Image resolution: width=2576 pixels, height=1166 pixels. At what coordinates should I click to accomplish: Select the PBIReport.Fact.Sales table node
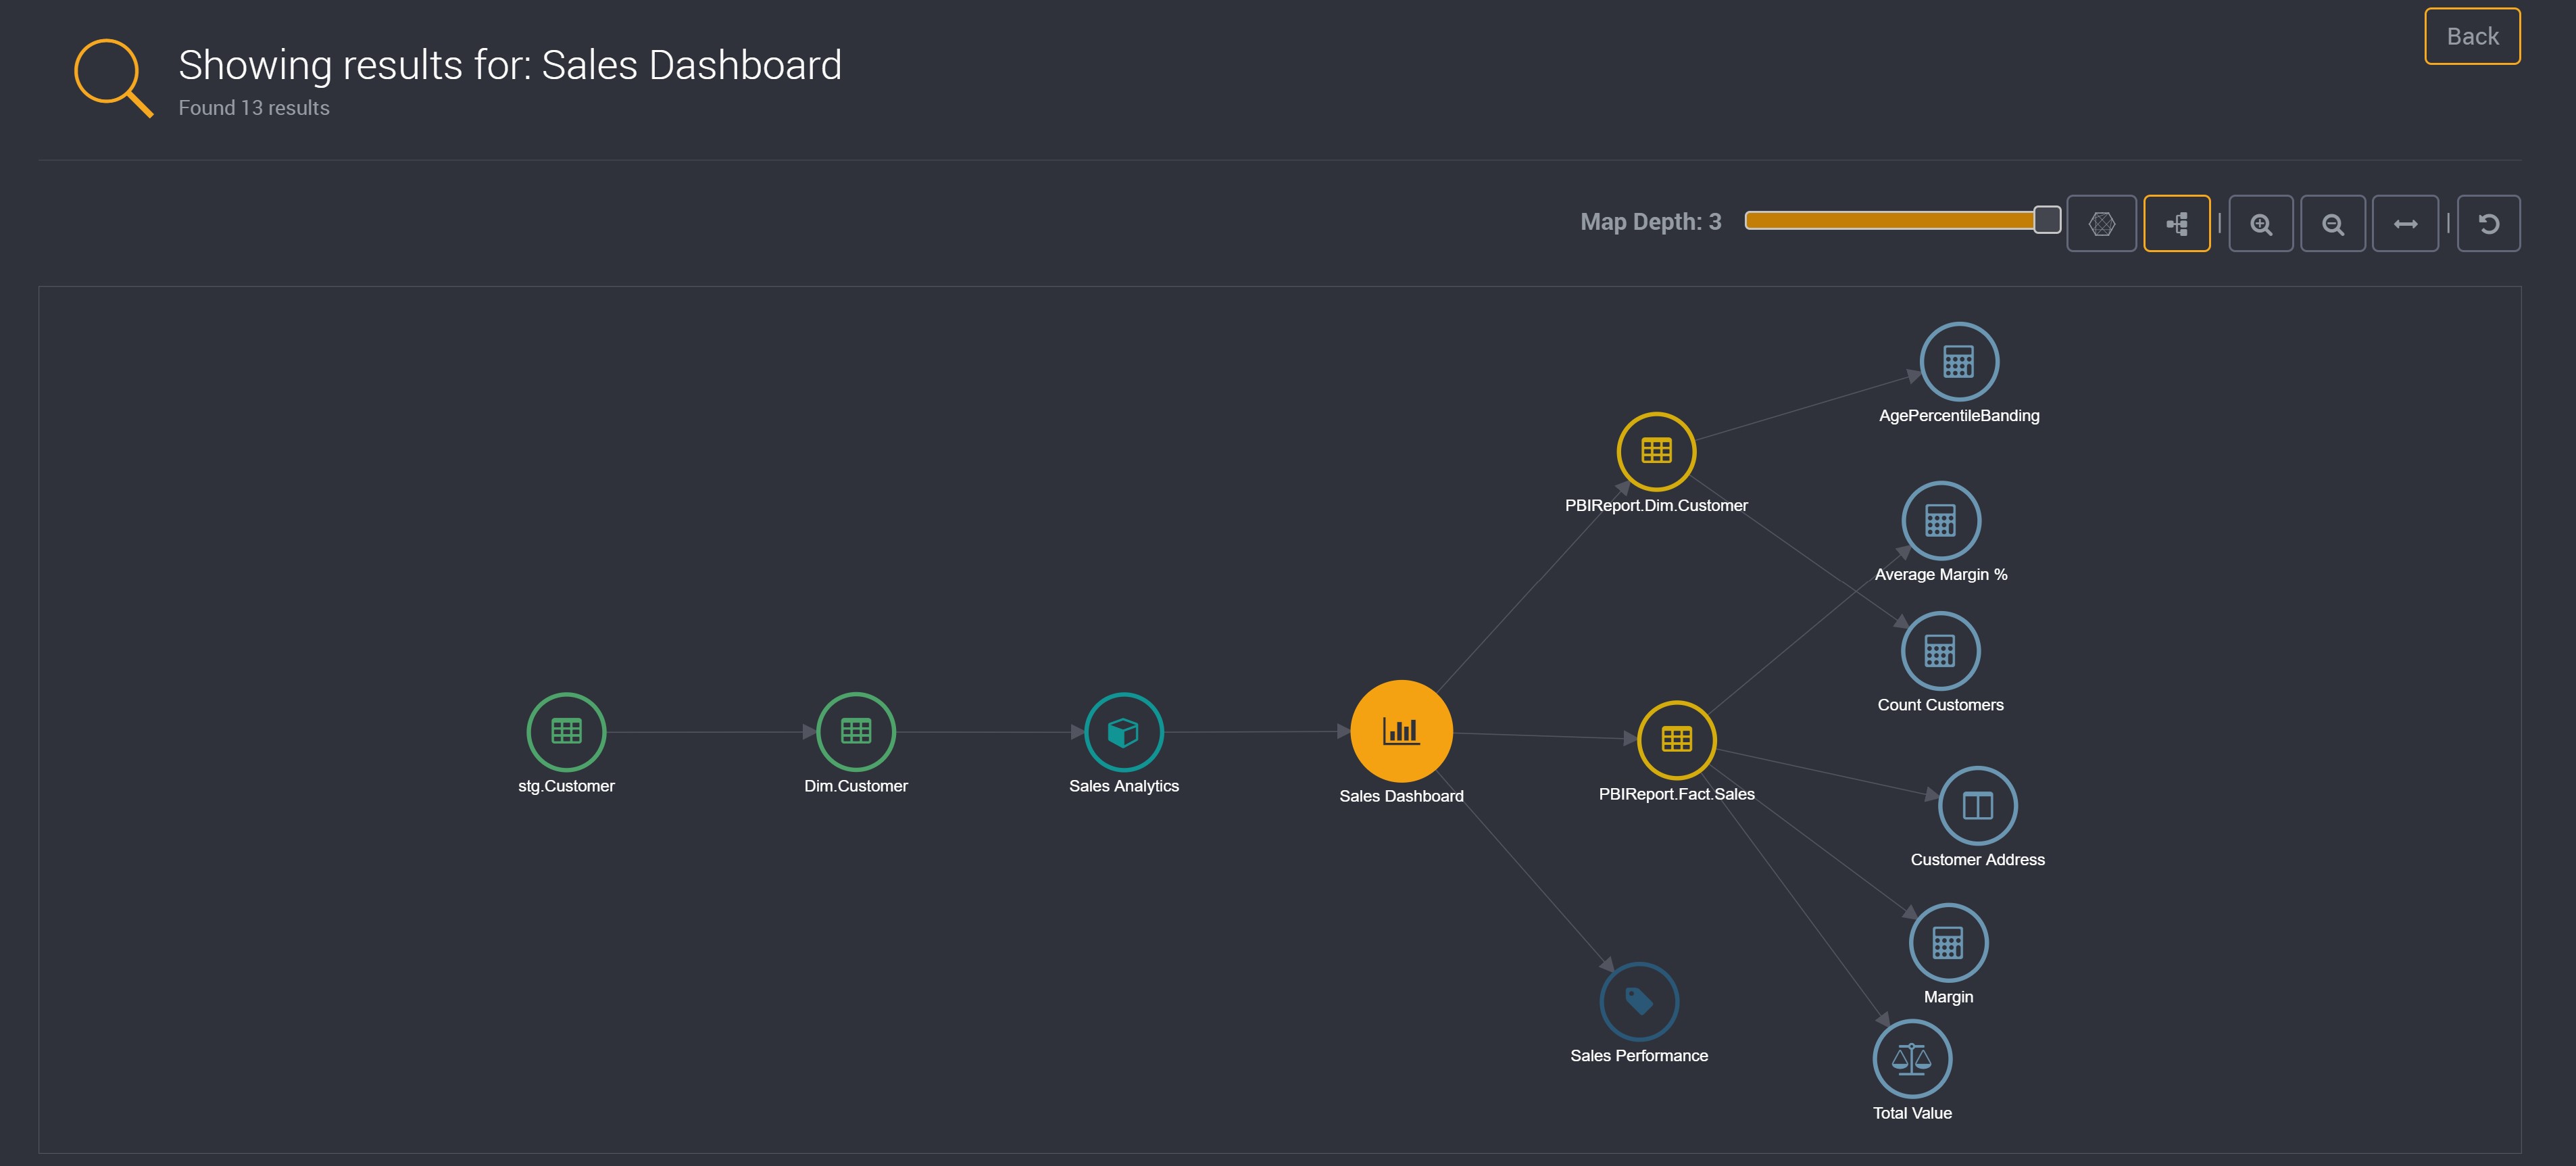[1677, 740]
